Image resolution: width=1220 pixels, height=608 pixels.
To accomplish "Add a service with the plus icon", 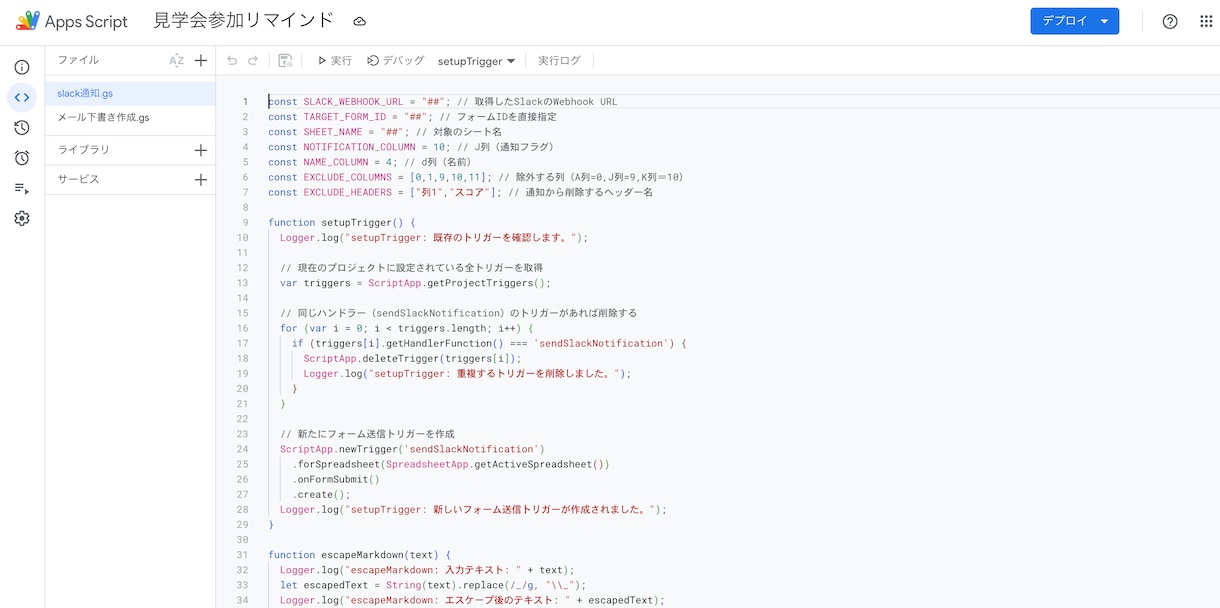I will [201, 180].
